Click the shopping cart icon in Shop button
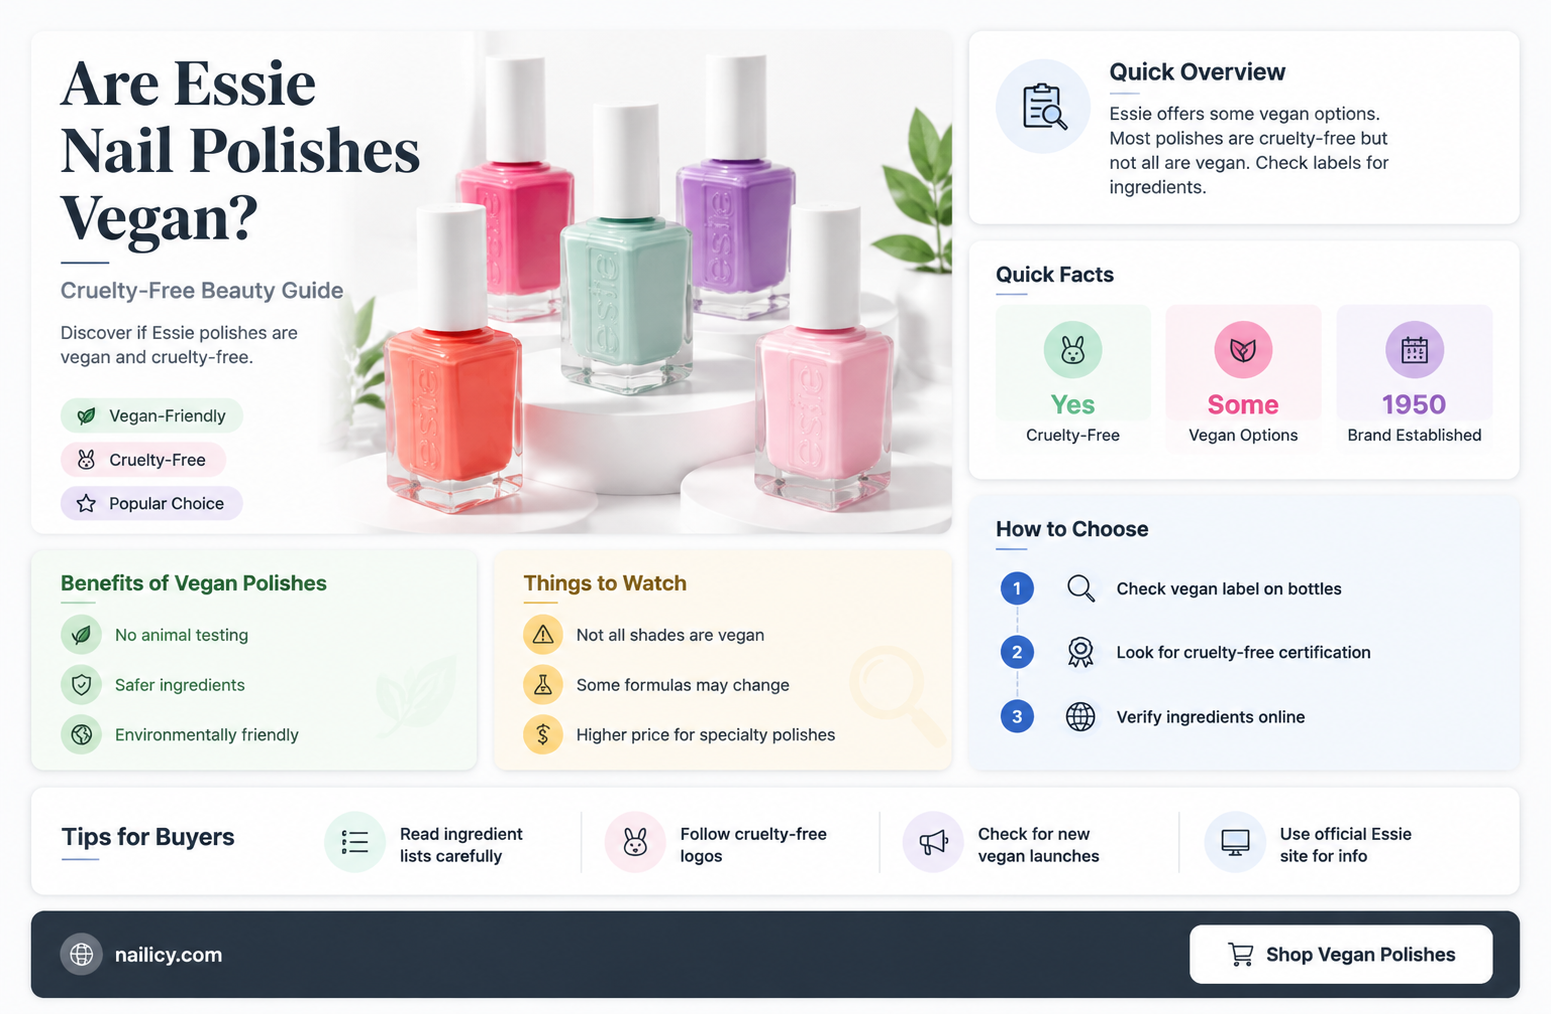 point(1240,954)
